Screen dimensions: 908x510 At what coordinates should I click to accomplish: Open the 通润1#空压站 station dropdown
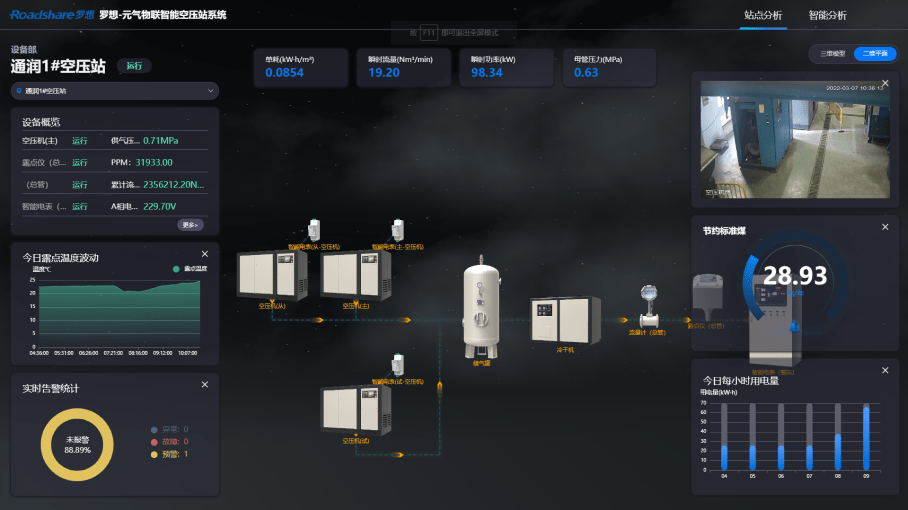[114, 91]
